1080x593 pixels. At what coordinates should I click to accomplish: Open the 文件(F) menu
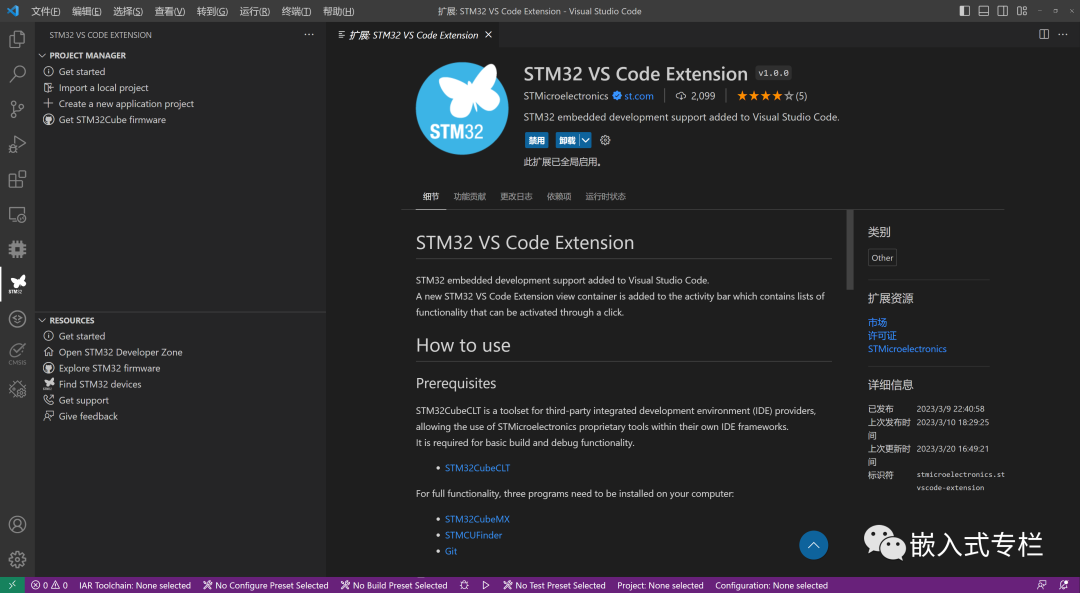45,12
